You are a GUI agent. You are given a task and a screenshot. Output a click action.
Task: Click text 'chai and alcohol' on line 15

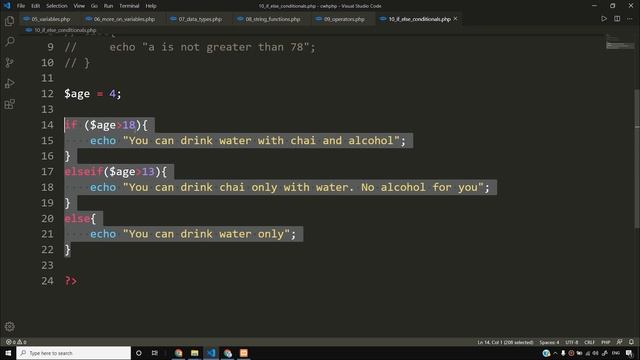click(x=342, y=140)
